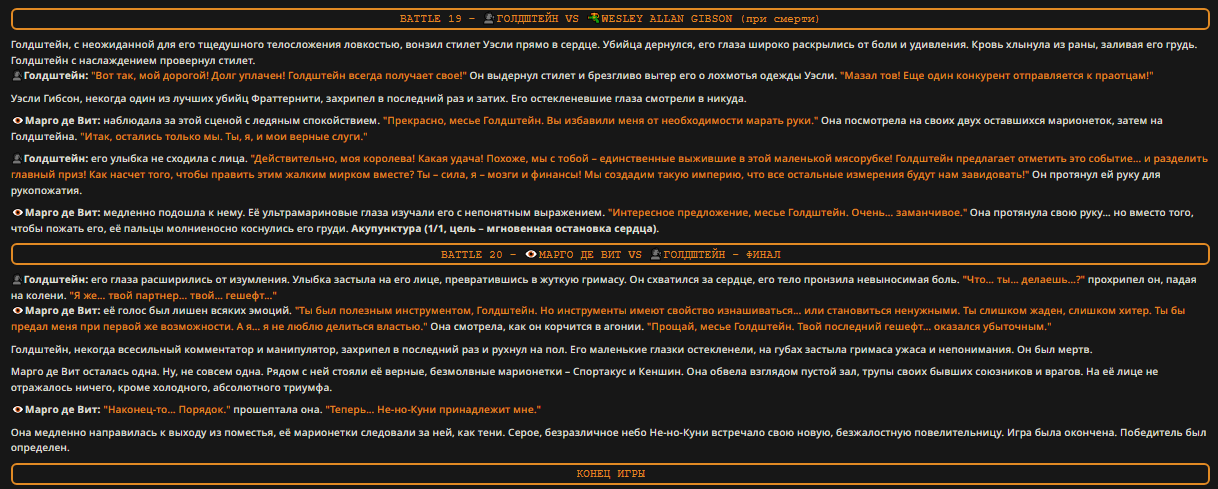Click Голдштейн's icon beside "Вот так, мой дорогой!"
The image size is (1218, 489).
pyautogui.click(x=16, y=75)
